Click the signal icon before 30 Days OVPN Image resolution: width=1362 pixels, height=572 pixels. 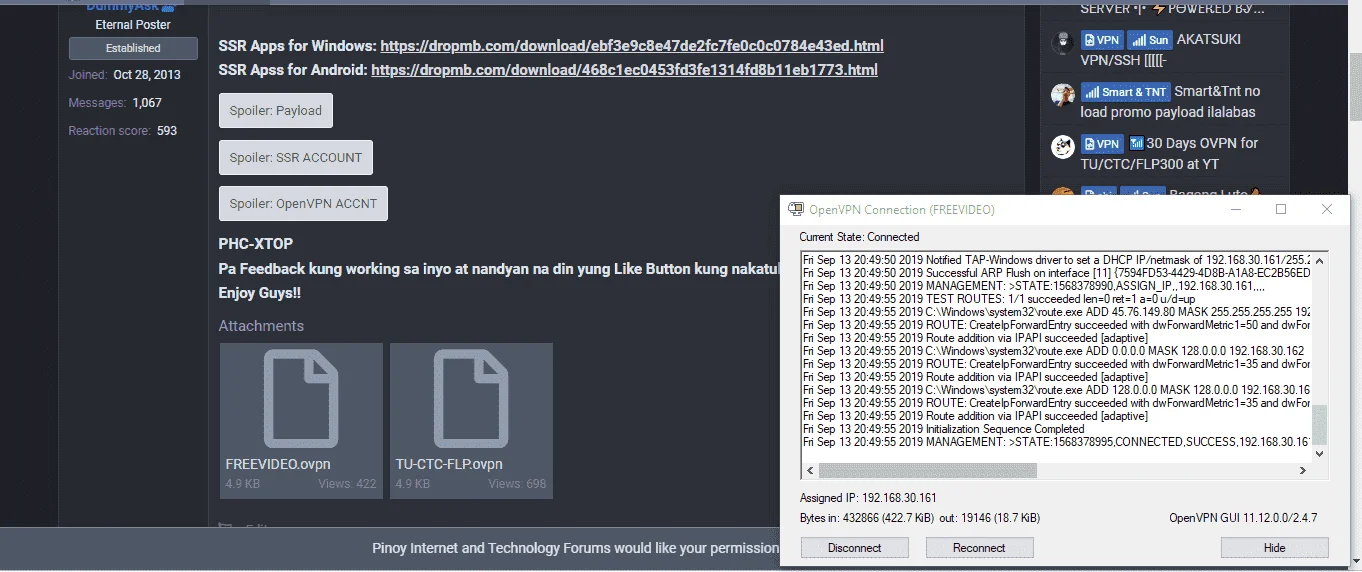tap(1135, 143)
